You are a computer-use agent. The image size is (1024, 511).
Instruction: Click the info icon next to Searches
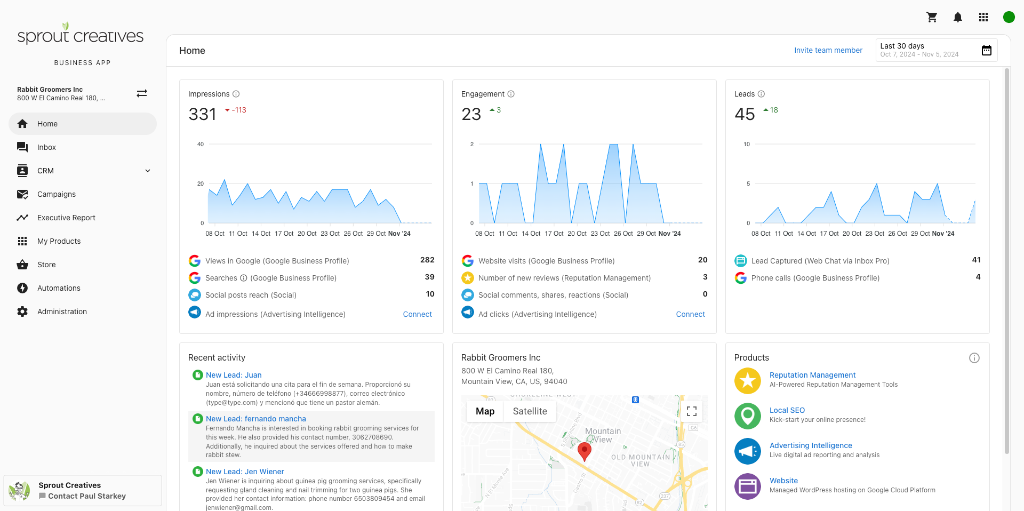tap(243, 278)
